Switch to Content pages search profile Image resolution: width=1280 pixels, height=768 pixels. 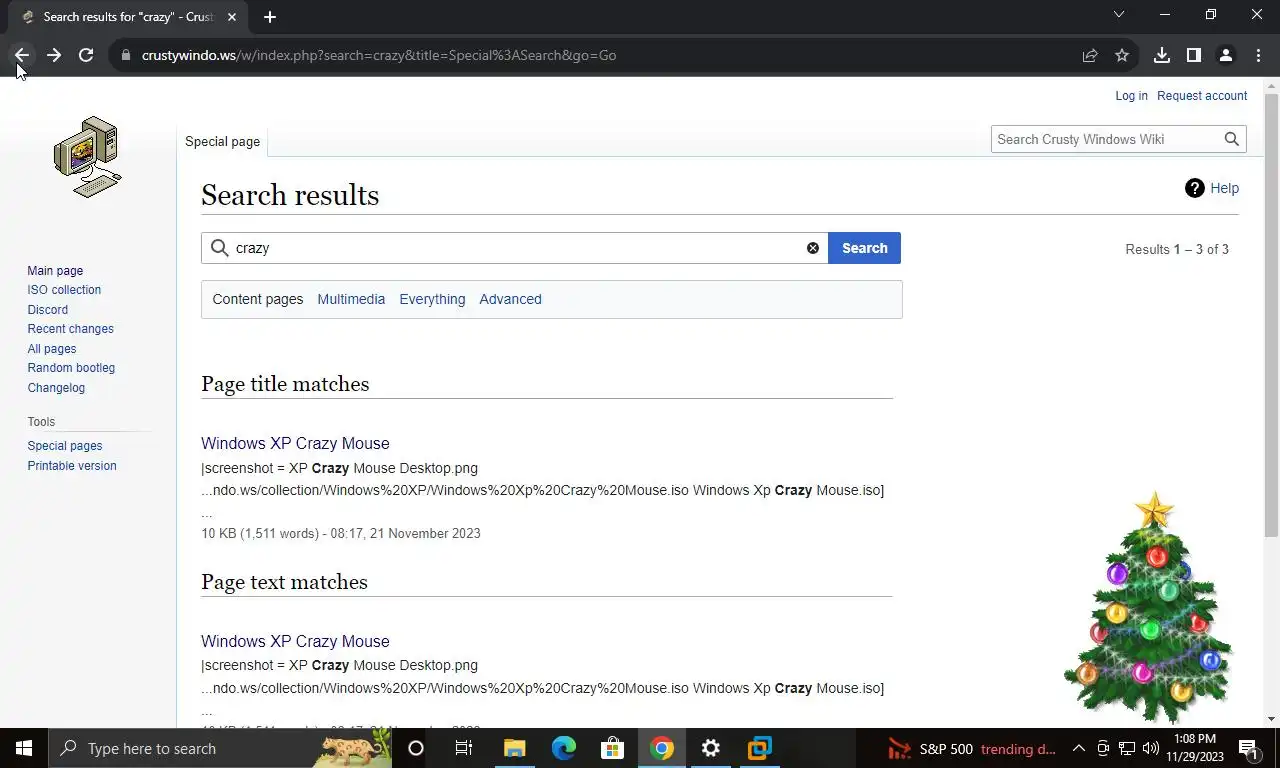coord(258,299)
